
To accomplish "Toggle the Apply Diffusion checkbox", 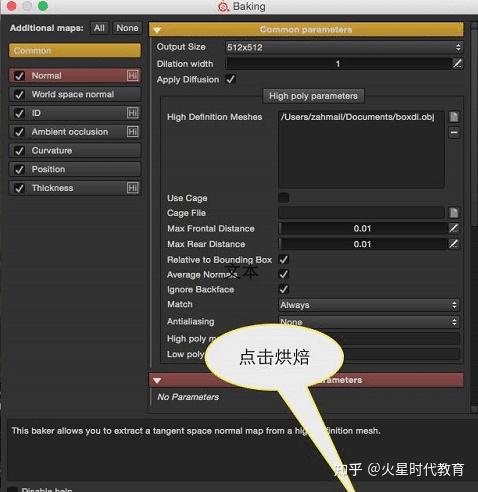I will [230, 79].
